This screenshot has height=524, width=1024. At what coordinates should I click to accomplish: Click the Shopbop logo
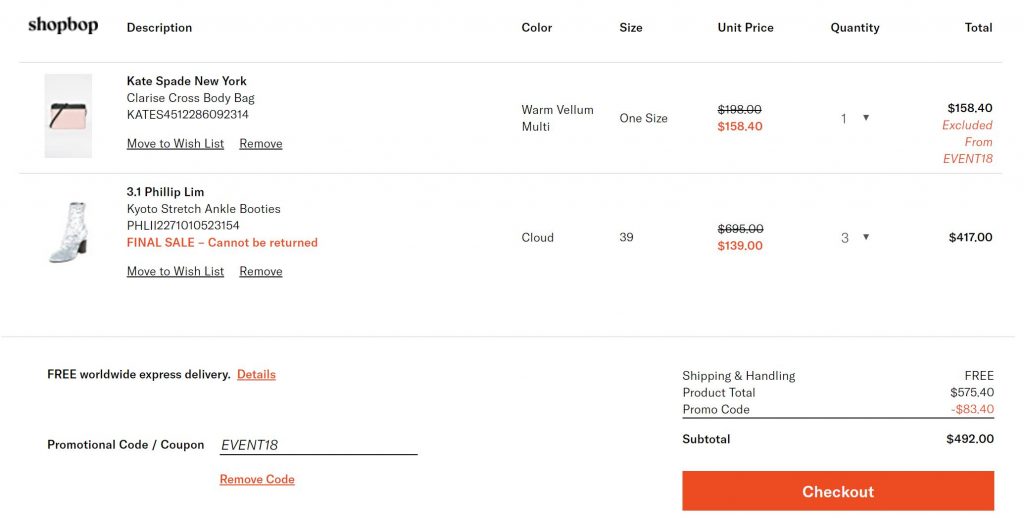tap(63, 26)
